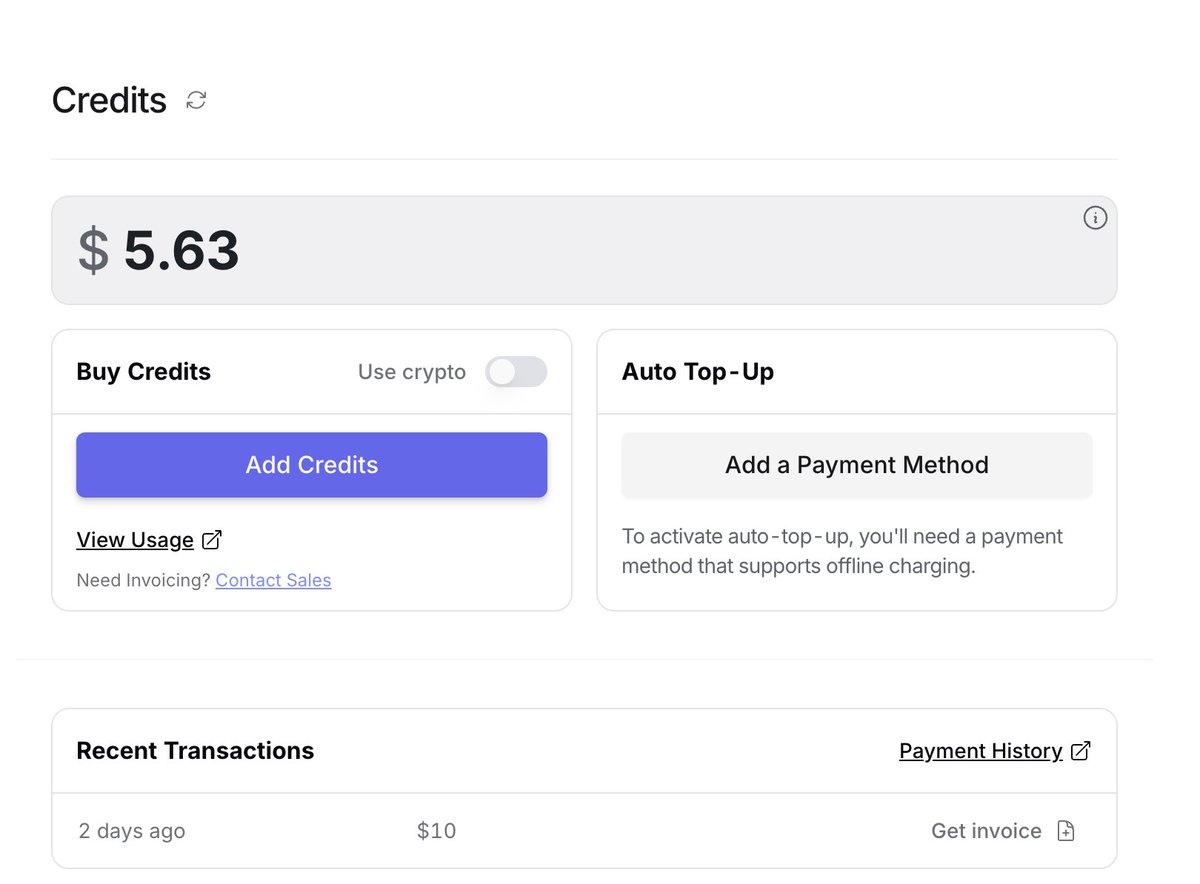This screenshot has width=1200, height=884.
Task: Click the dollar sign symbol in balance box
Action: 93,250
